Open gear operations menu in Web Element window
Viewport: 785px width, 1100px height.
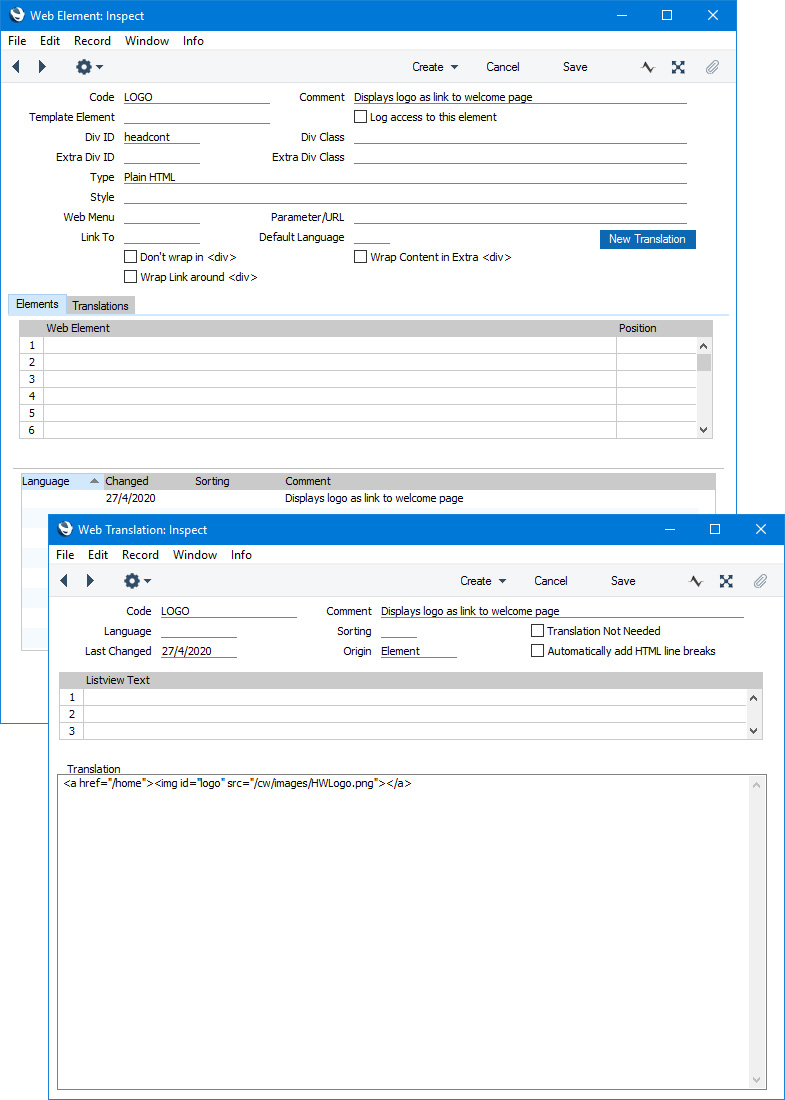click(x=89, y=67)
